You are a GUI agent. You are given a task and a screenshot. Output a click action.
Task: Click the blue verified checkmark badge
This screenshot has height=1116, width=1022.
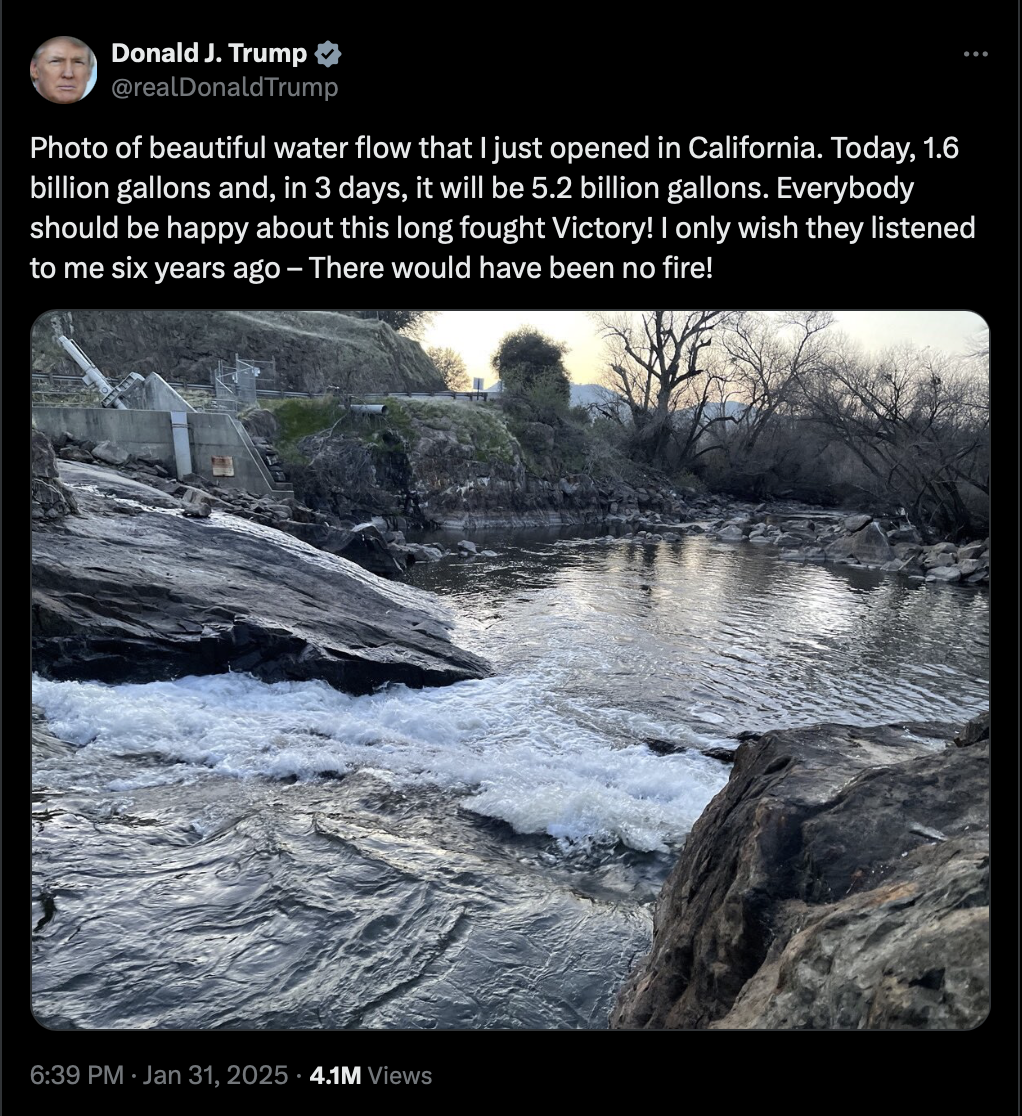coord(328,54)
